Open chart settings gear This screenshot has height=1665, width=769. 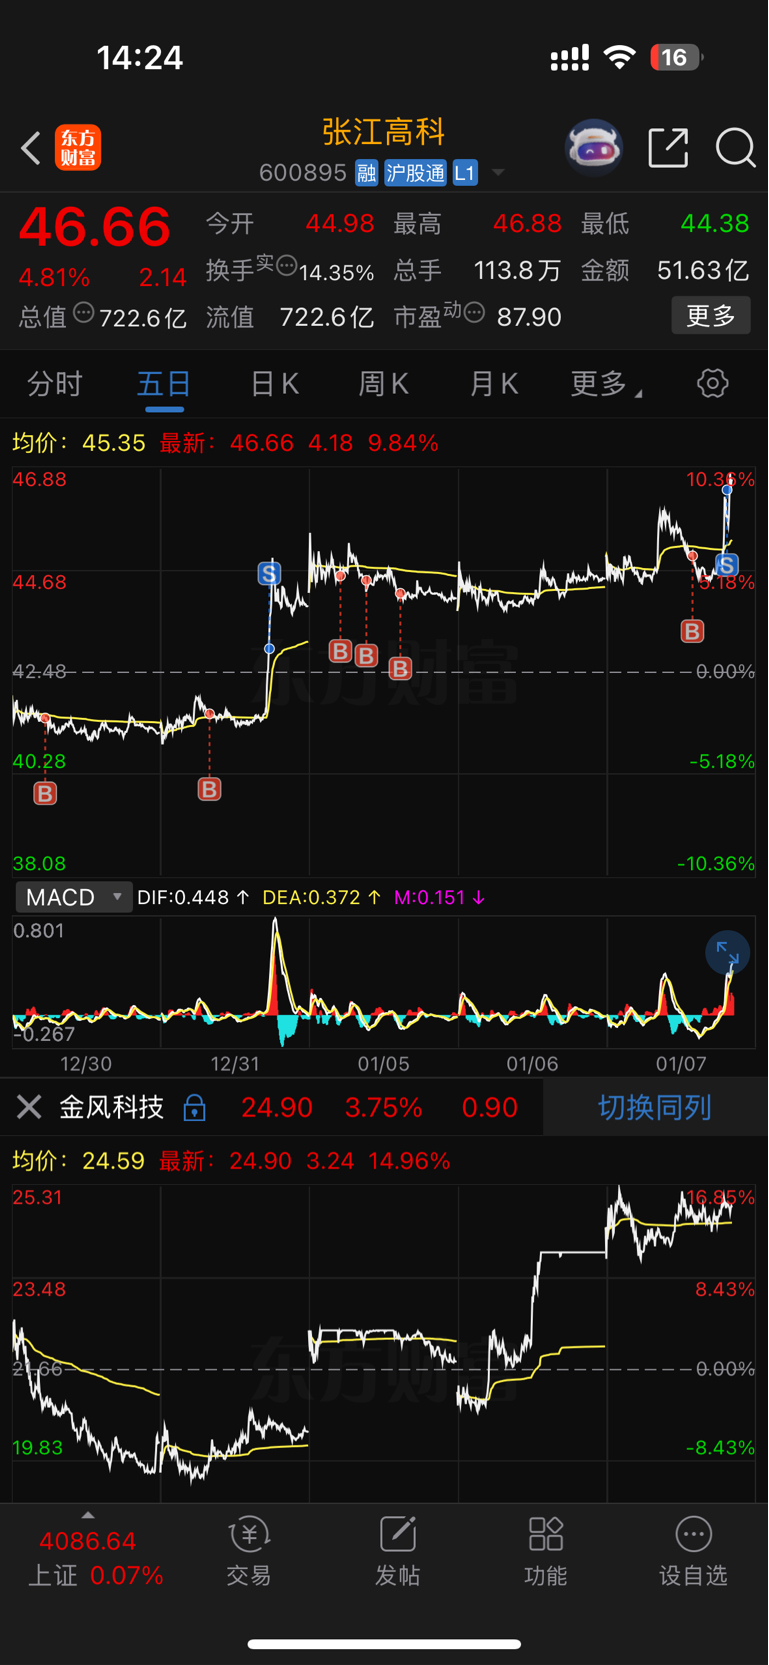pyautogui.click(x=712, y=384)
